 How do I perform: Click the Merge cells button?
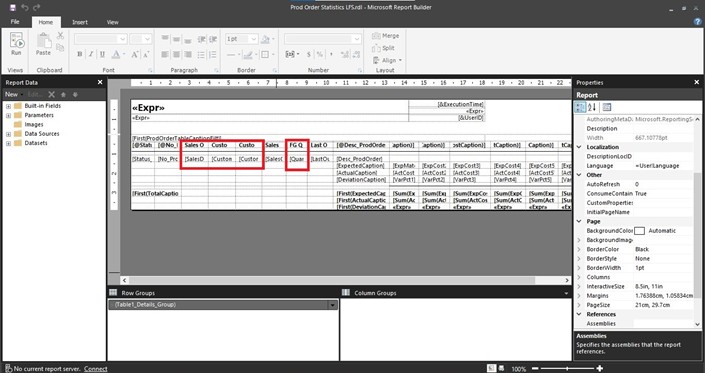click(x=386, y=36)
